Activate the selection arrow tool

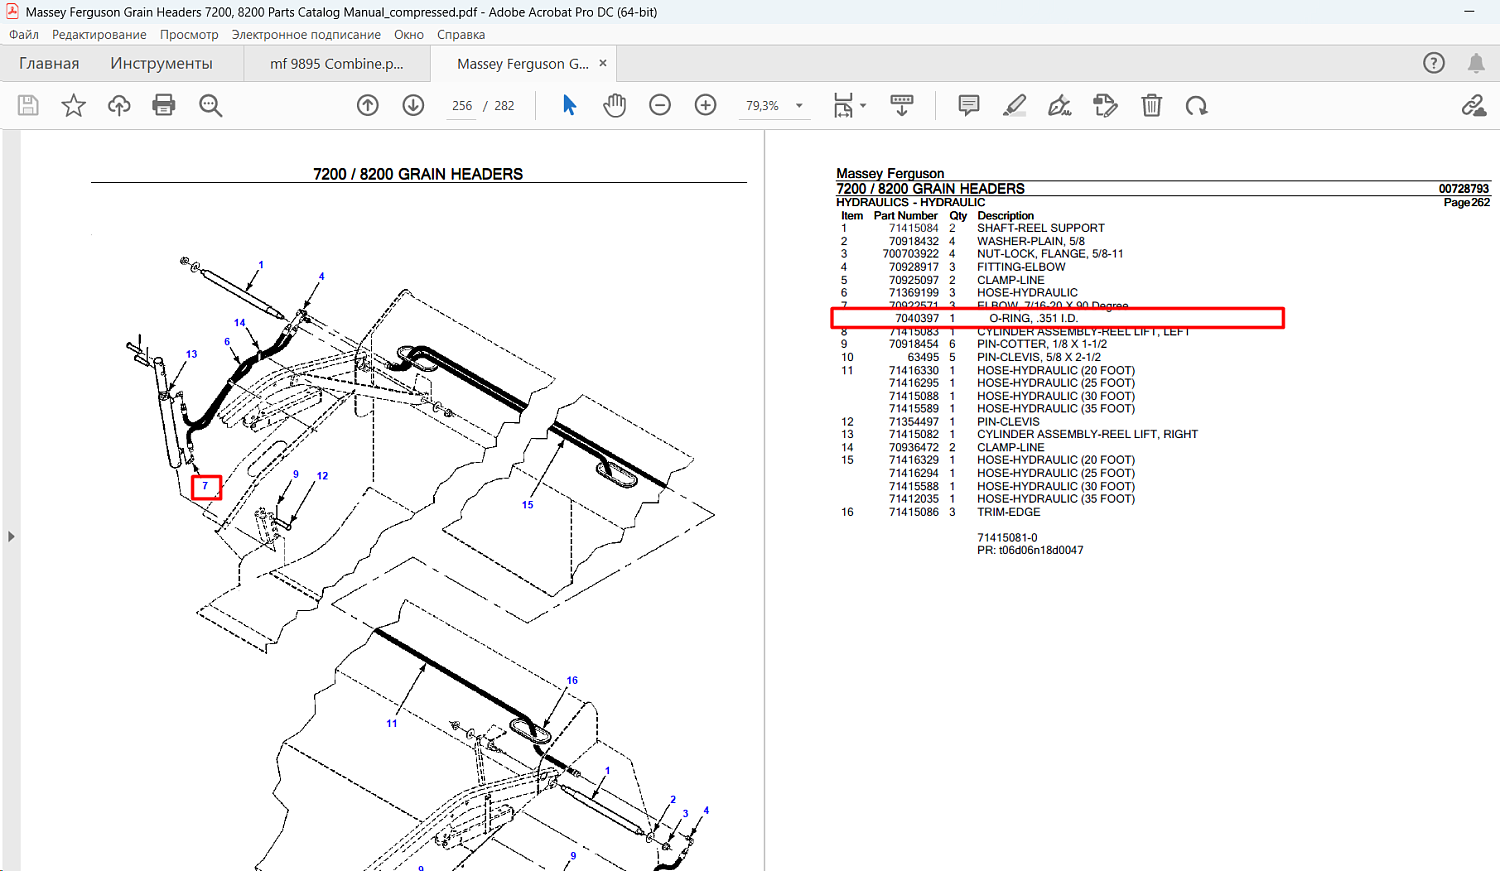click(x=569, y=105)
